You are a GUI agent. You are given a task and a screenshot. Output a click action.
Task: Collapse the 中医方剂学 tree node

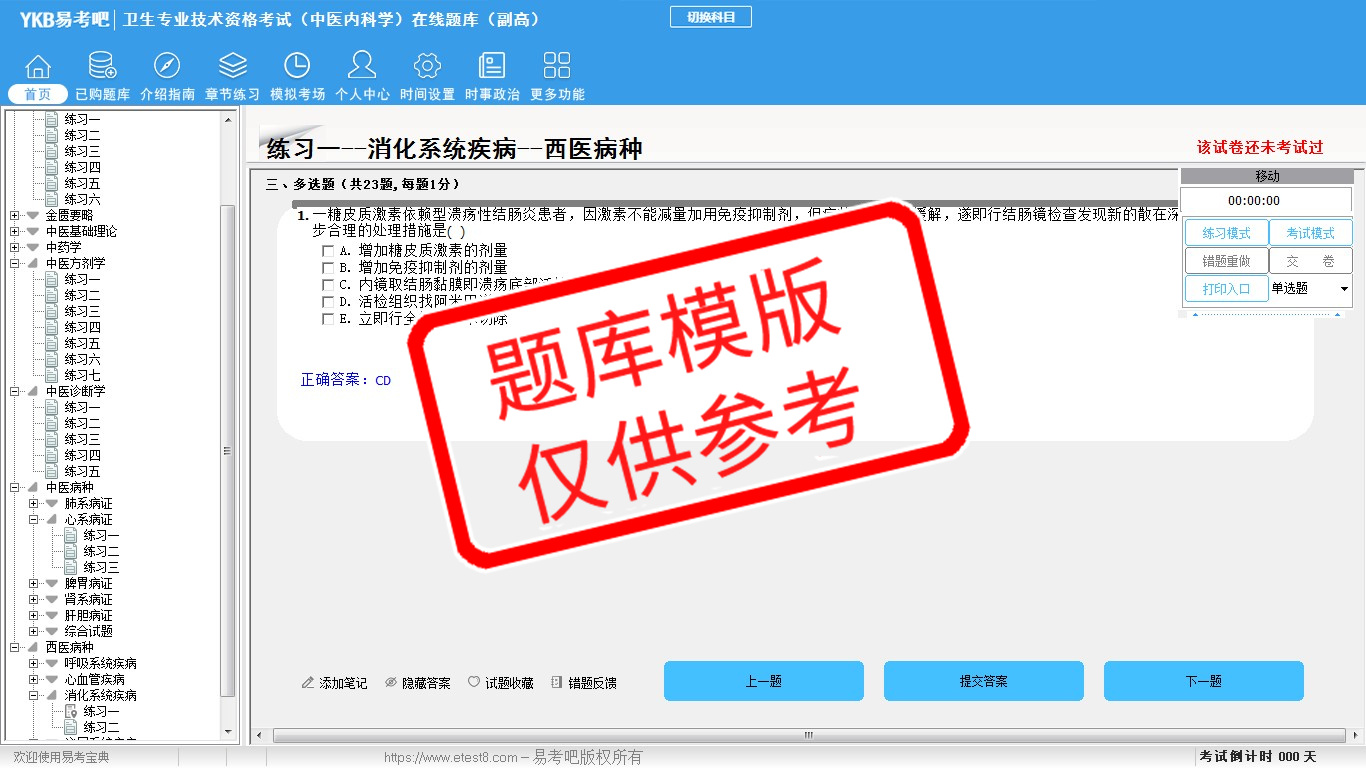[15, 263]
